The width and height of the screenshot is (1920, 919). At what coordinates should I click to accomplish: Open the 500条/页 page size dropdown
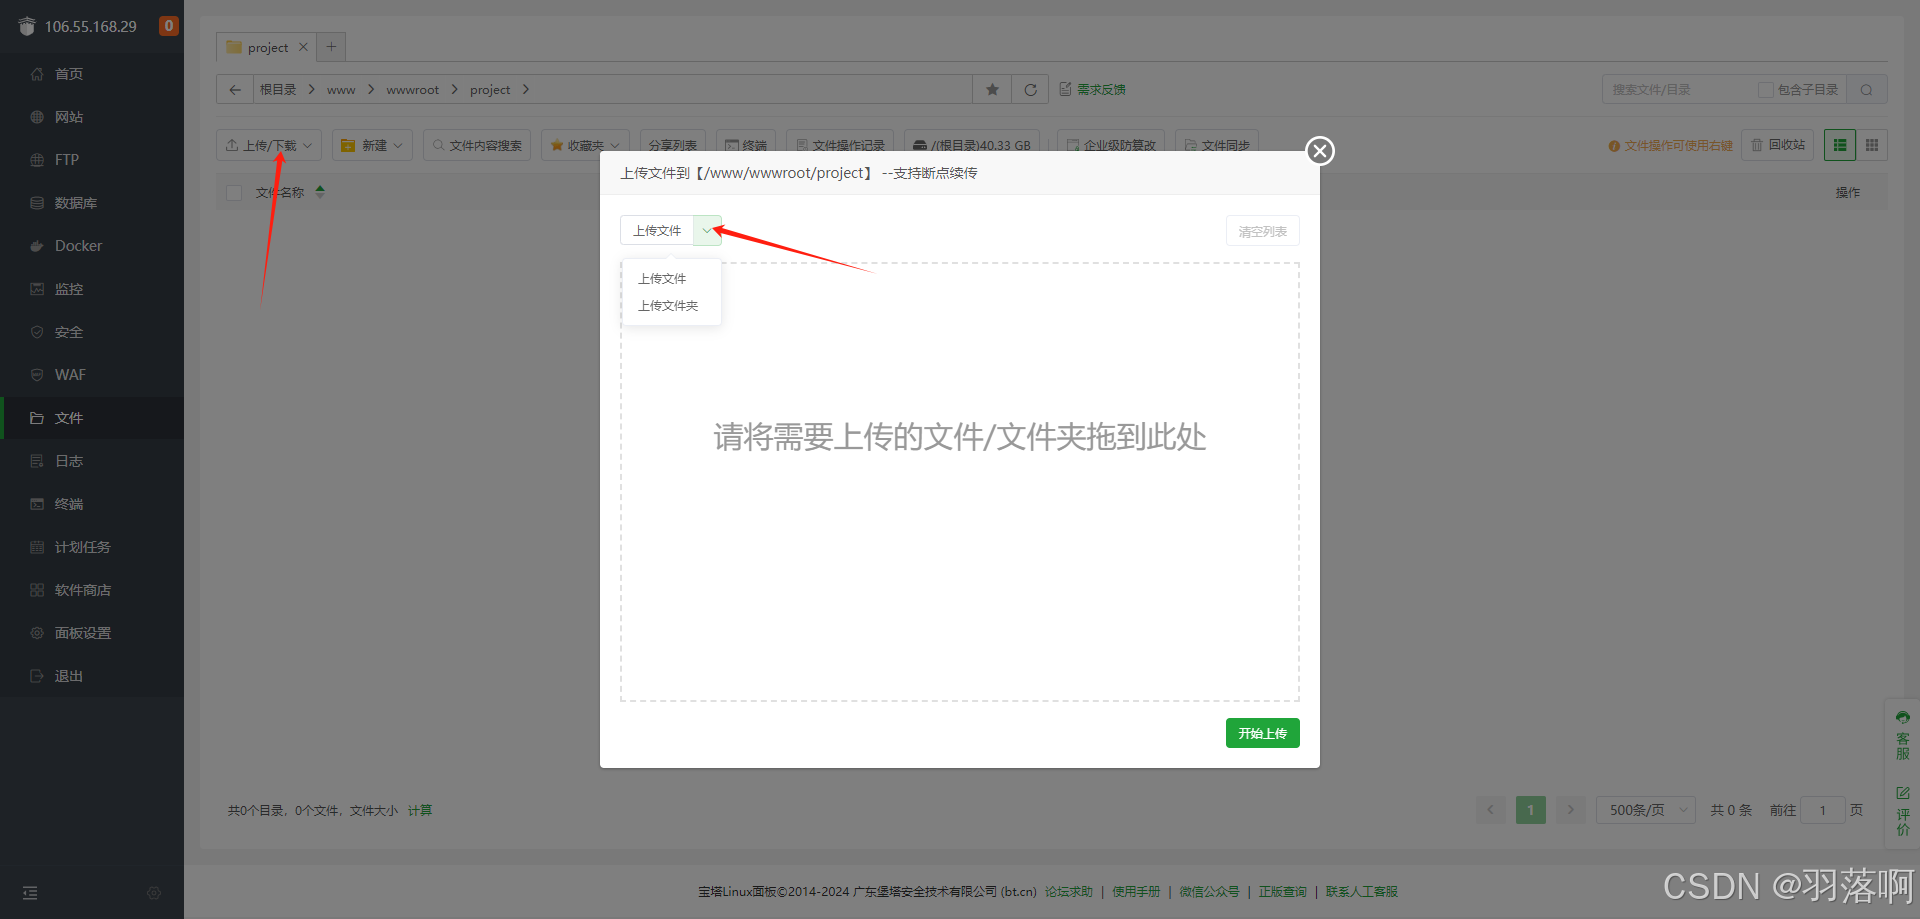pos(1645,810)
